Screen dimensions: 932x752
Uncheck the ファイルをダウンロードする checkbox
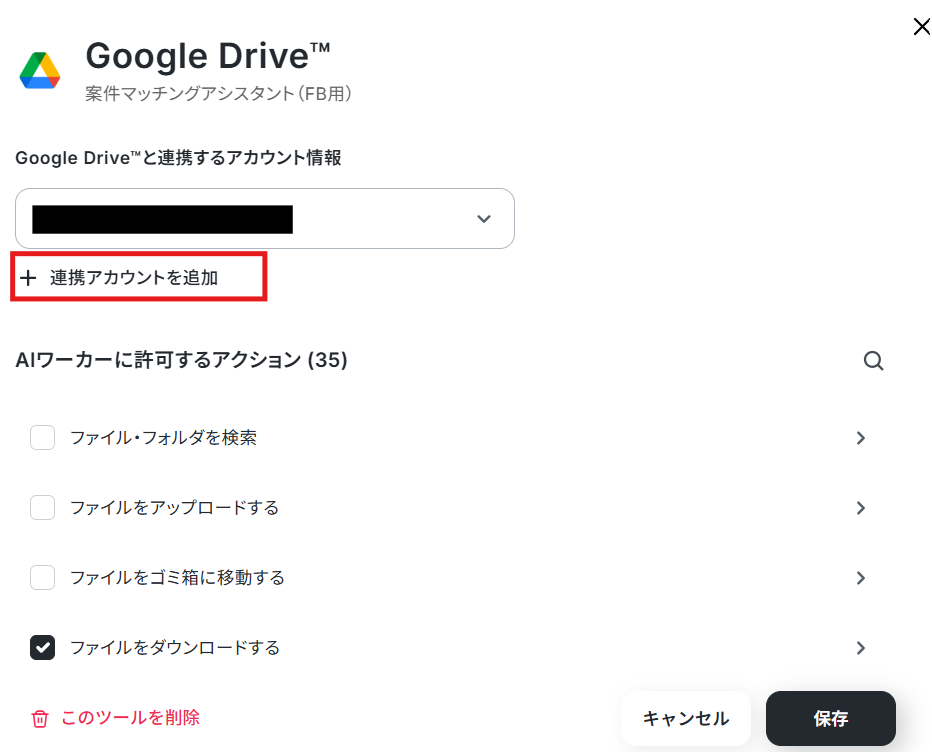(42, 647)
